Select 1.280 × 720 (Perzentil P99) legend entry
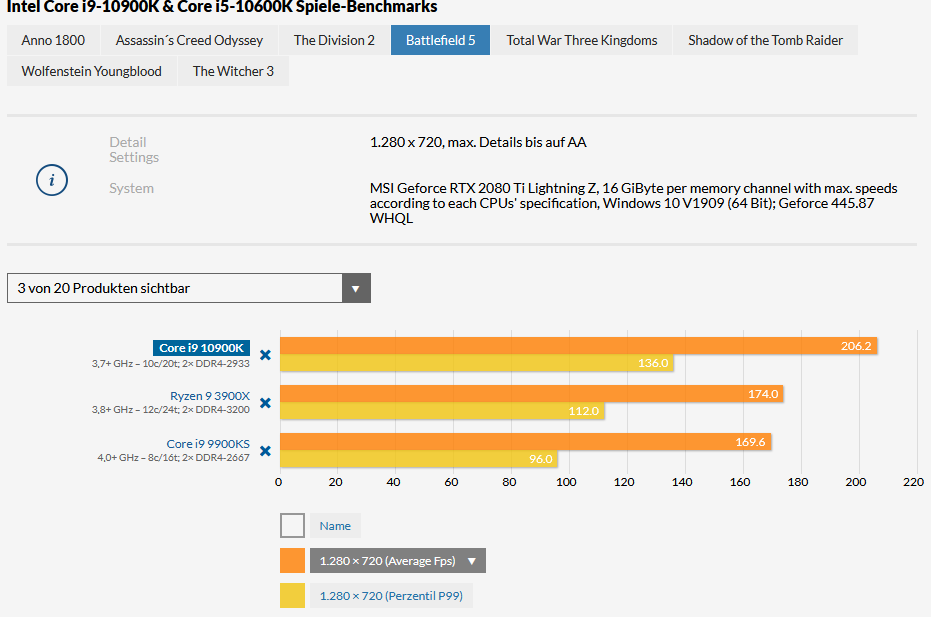This screenshot has height=617, width=931. (x=391, y=596)
